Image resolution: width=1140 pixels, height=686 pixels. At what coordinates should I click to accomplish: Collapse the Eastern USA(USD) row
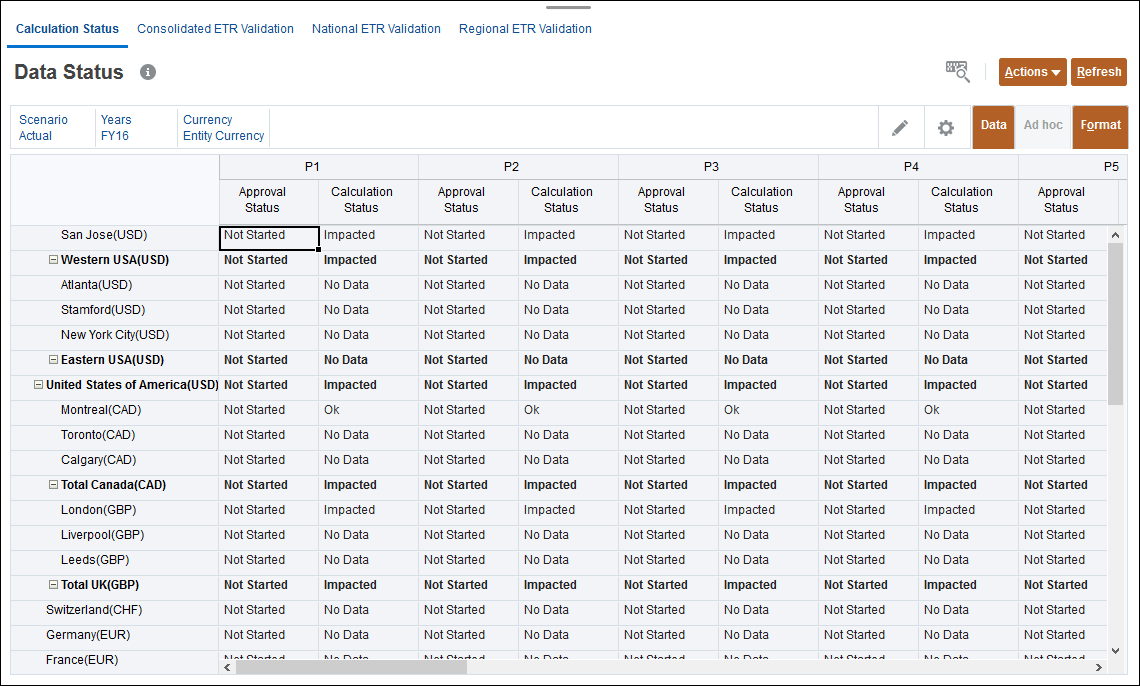coord(53,360)
